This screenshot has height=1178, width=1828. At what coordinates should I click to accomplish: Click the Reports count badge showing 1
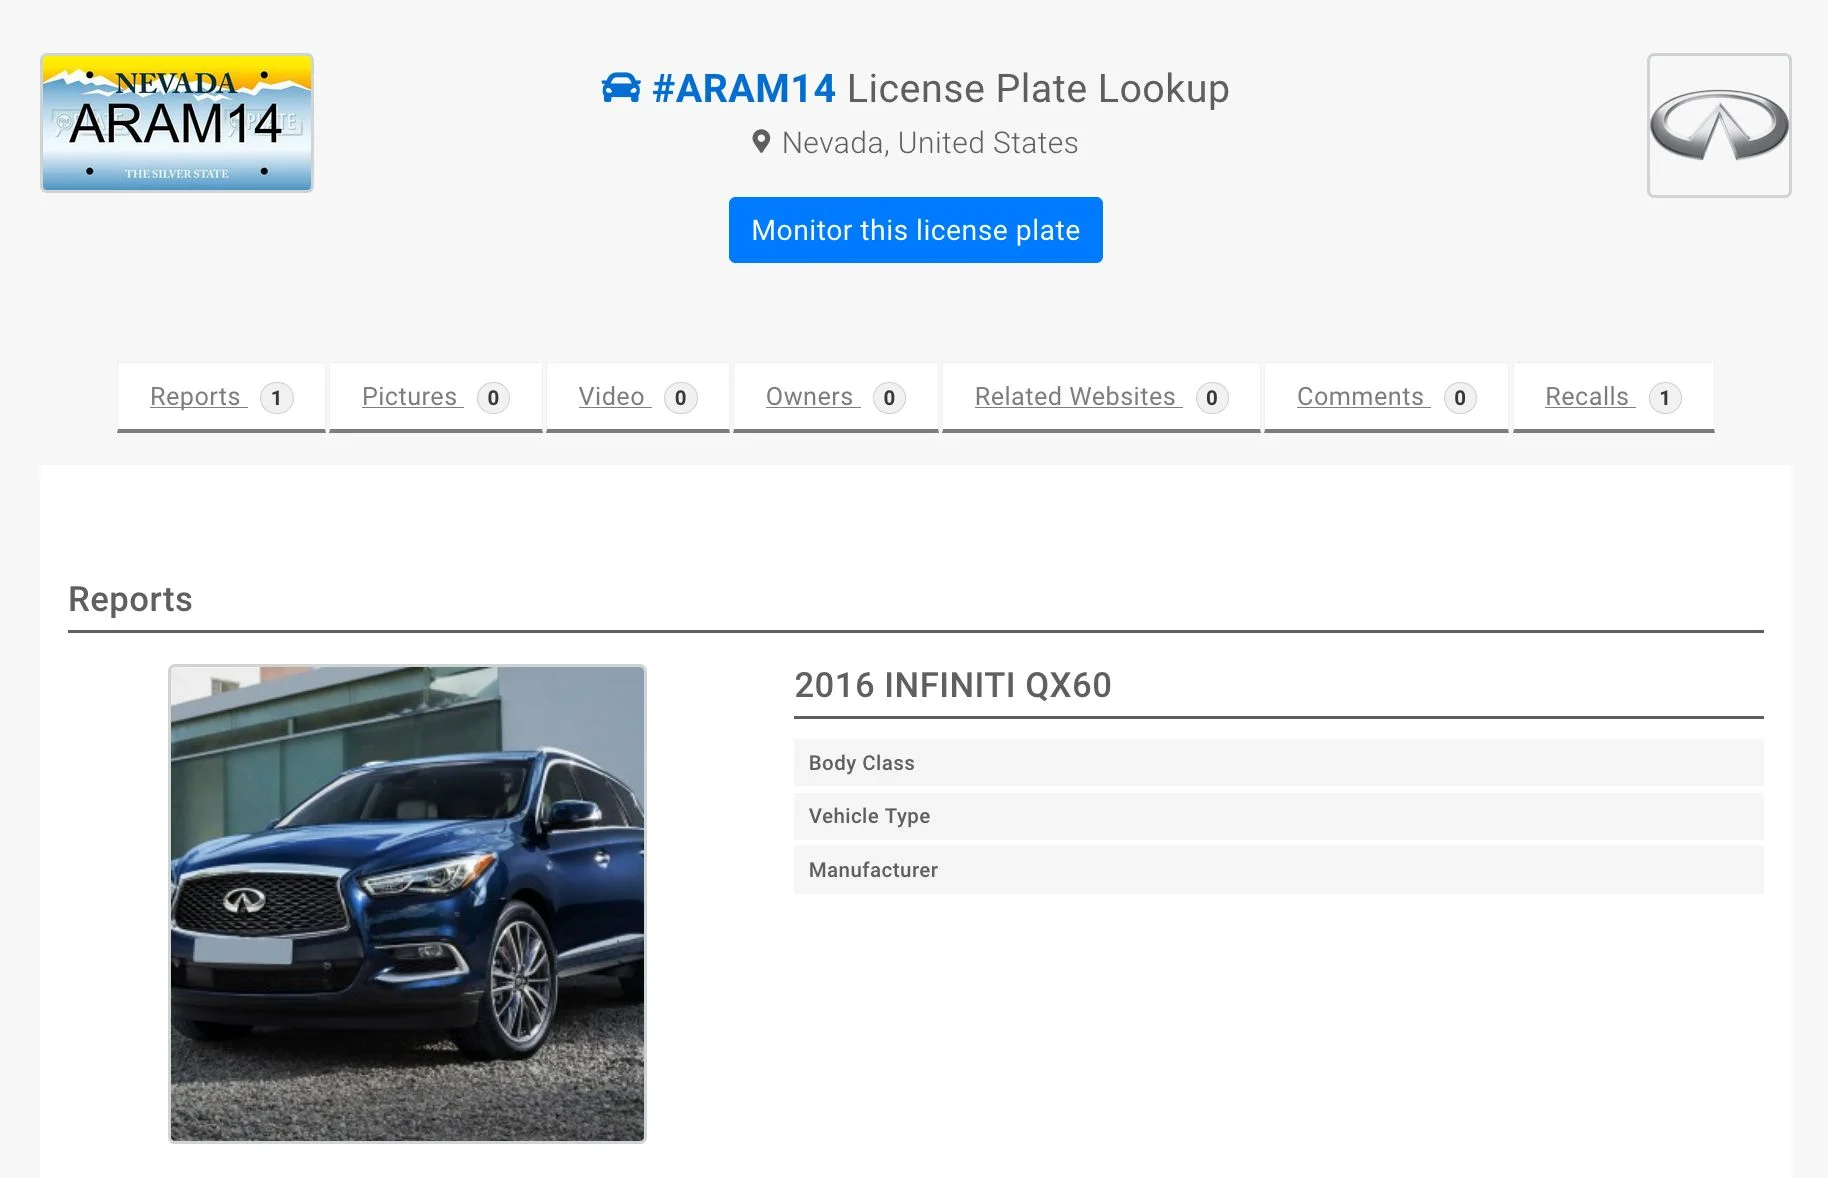click(277, 398)
